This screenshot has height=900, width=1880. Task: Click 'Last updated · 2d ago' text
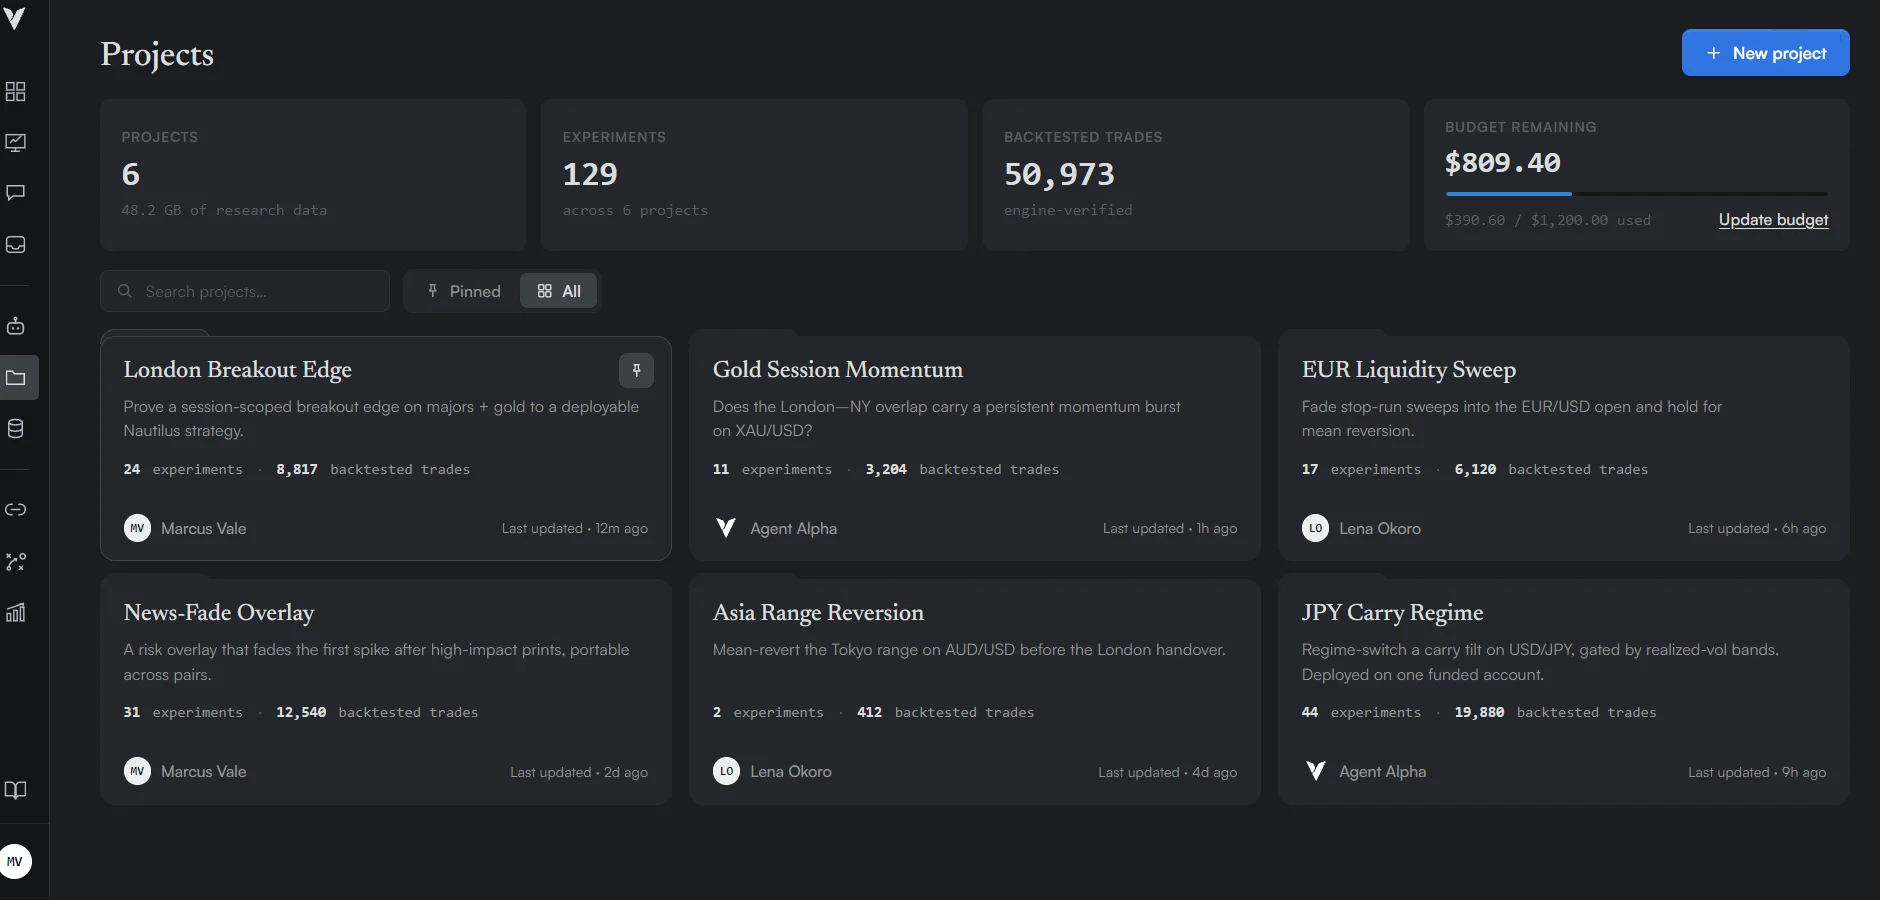click(x=578, y=772)
